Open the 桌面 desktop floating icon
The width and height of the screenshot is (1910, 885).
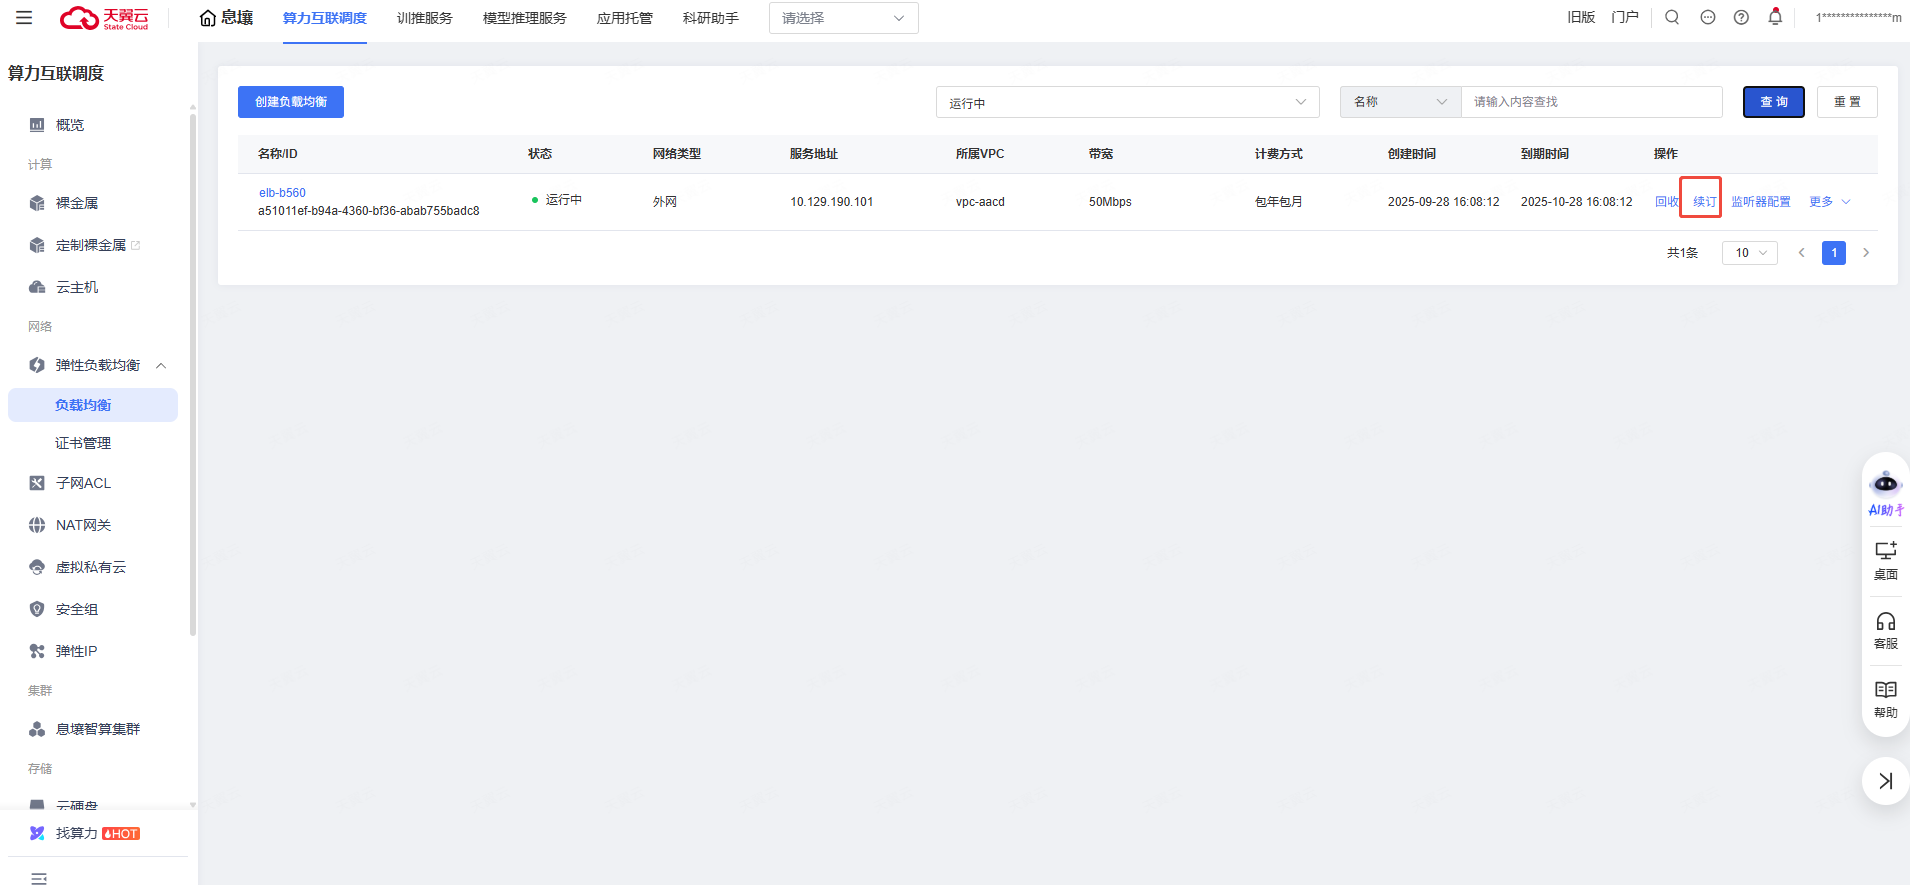point(1886,561)
